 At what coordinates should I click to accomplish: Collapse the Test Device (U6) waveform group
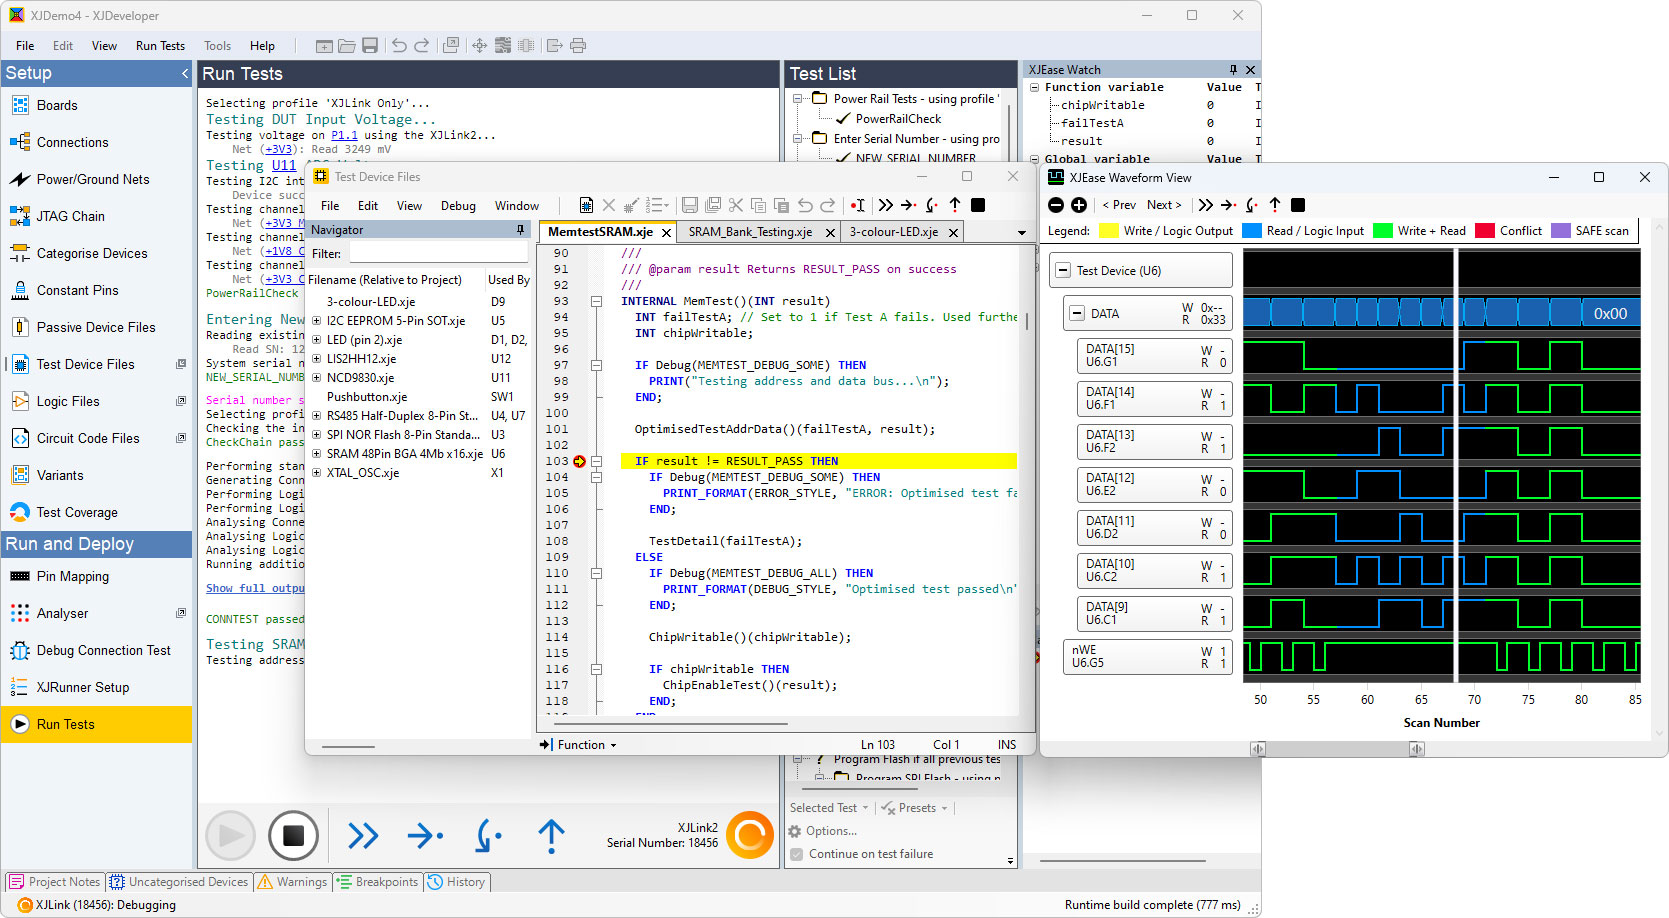point(1062,269)
